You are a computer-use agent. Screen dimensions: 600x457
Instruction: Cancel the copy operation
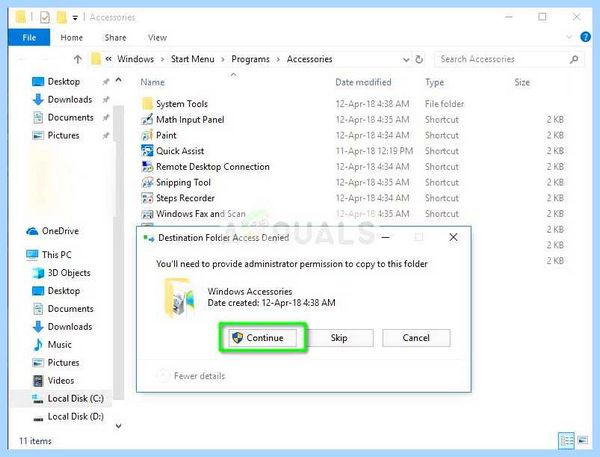(416, 338)
